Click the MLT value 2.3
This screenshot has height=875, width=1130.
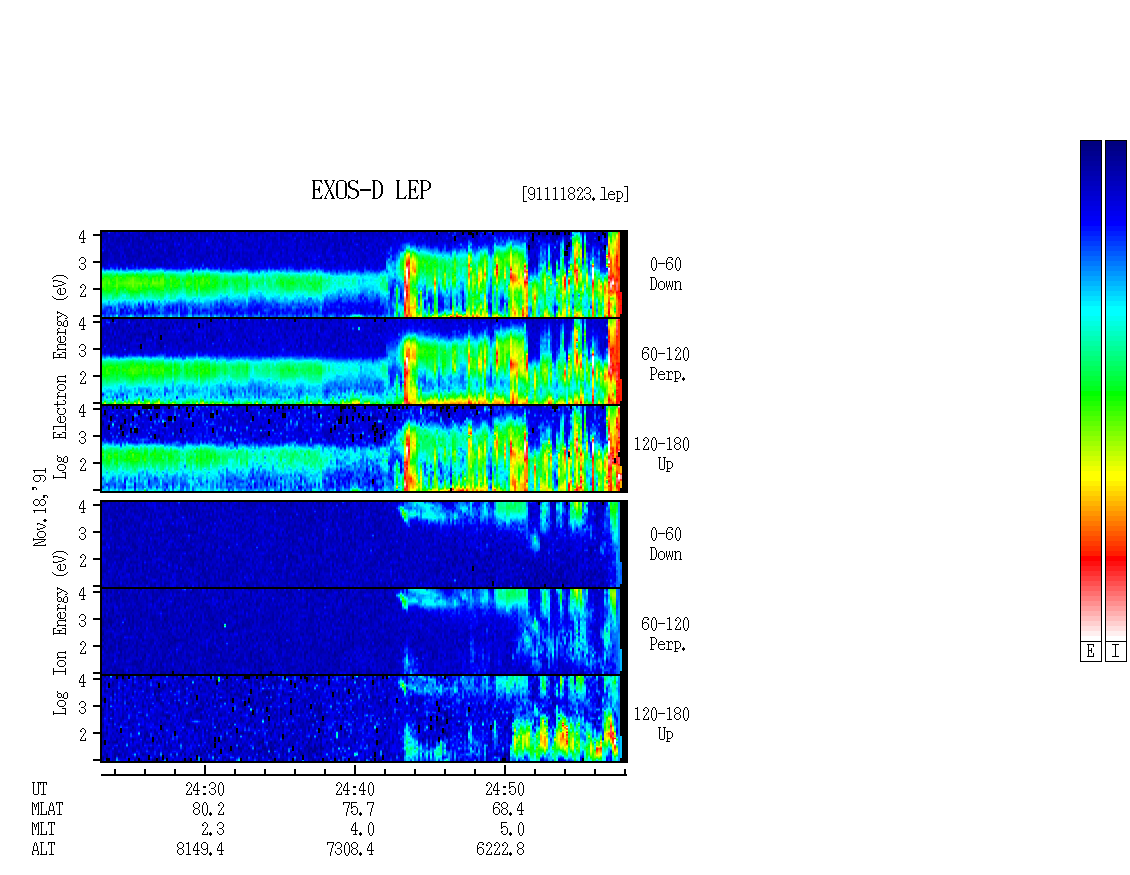tap(213, 830)
